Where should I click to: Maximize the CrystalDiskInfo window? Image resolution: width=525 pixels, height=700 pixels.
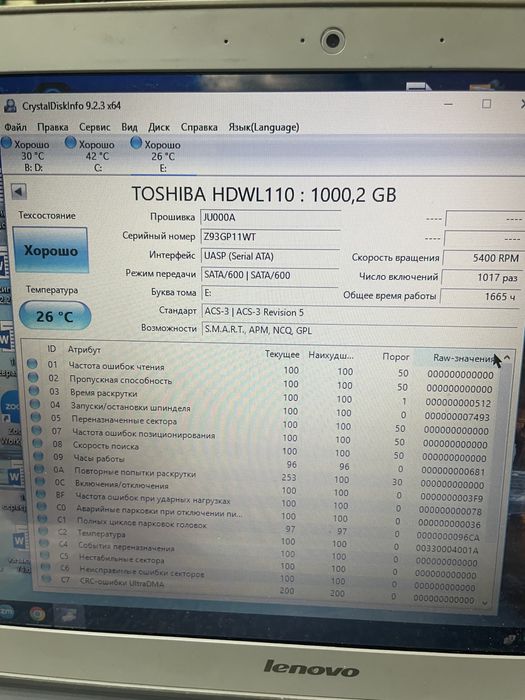point(486,104)
